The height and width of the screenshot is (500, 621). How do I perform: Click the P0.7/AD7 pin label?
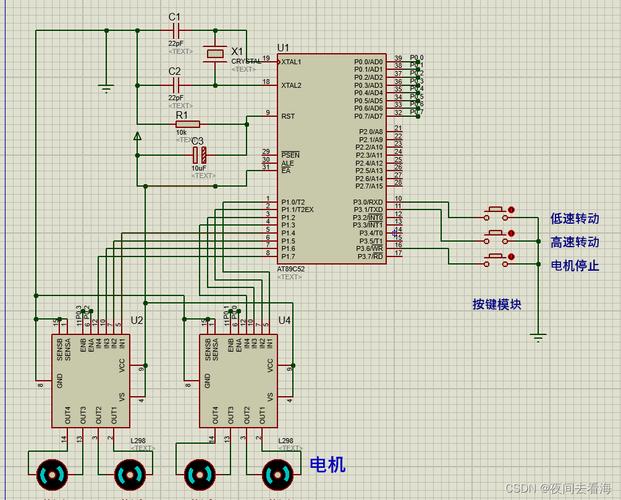point(369,116)
